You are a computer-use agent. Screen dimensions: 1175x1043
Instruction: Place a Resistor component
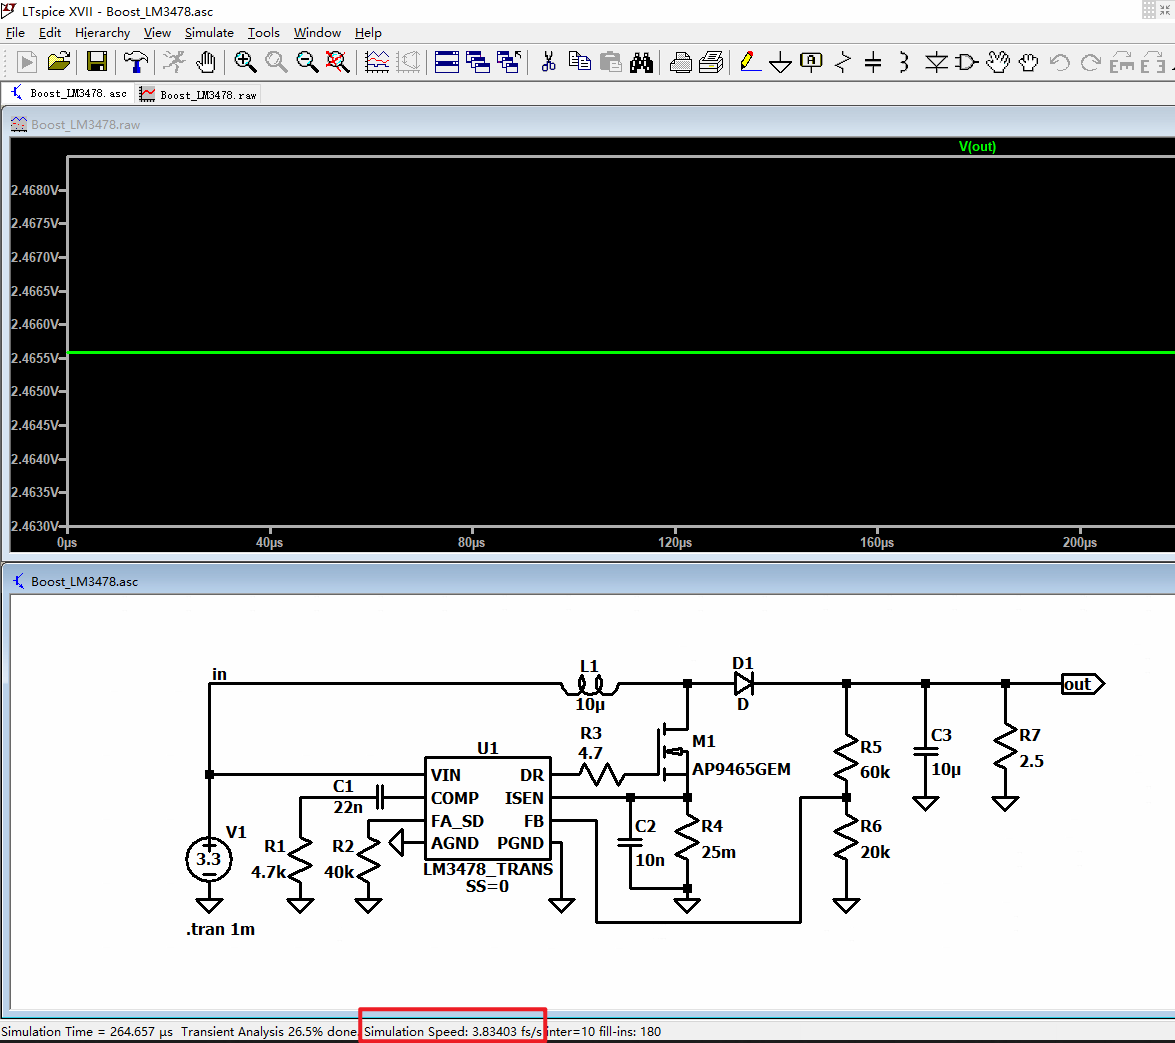click(843, 62)
